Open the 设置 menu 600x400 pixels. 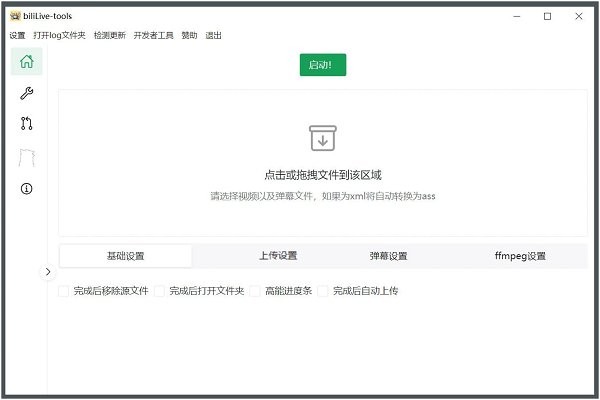pyautogui.click(x=17, y=36)
